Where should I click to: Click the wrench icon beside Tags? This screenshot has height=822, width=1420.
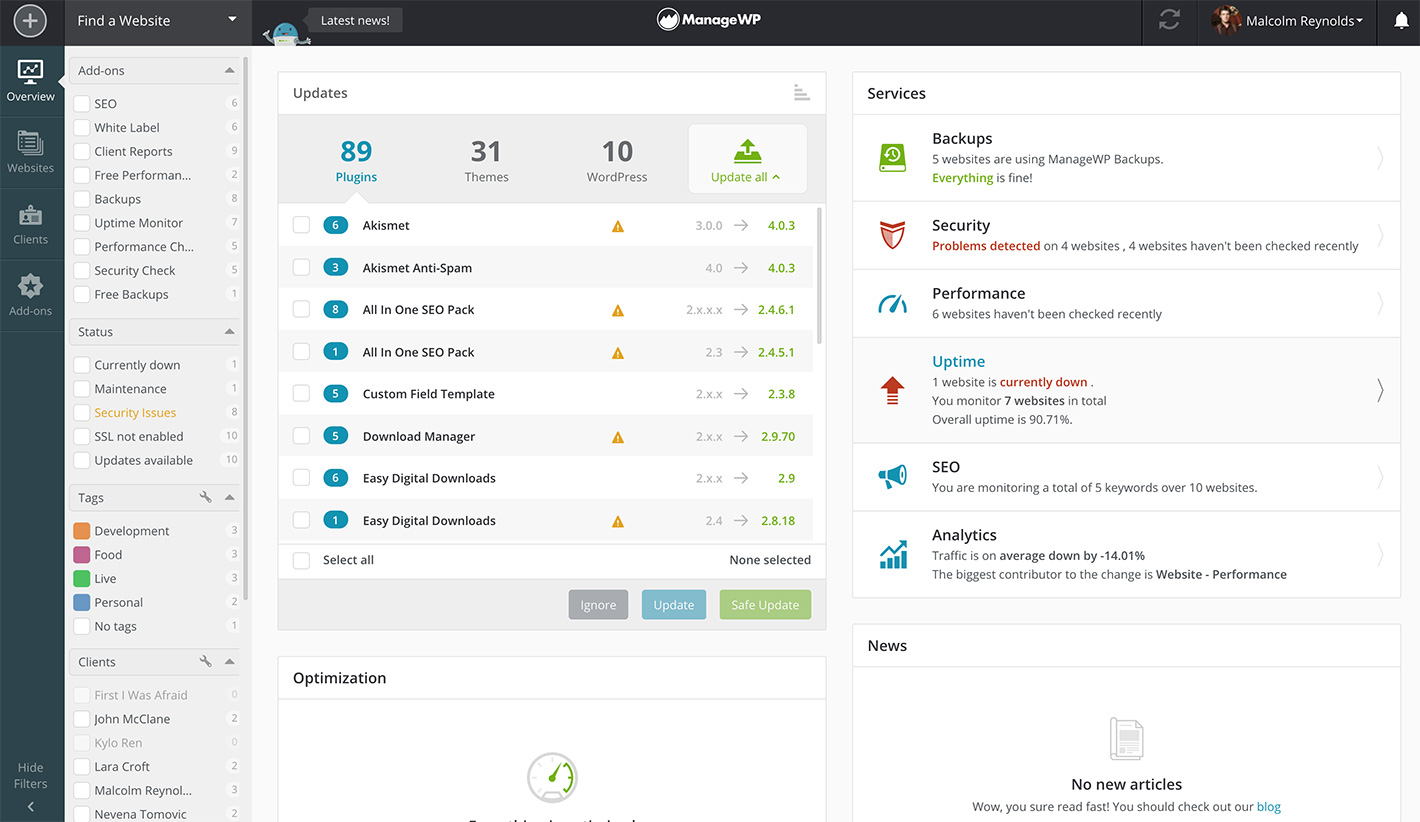pyautogui.click(x=205, y=497)
